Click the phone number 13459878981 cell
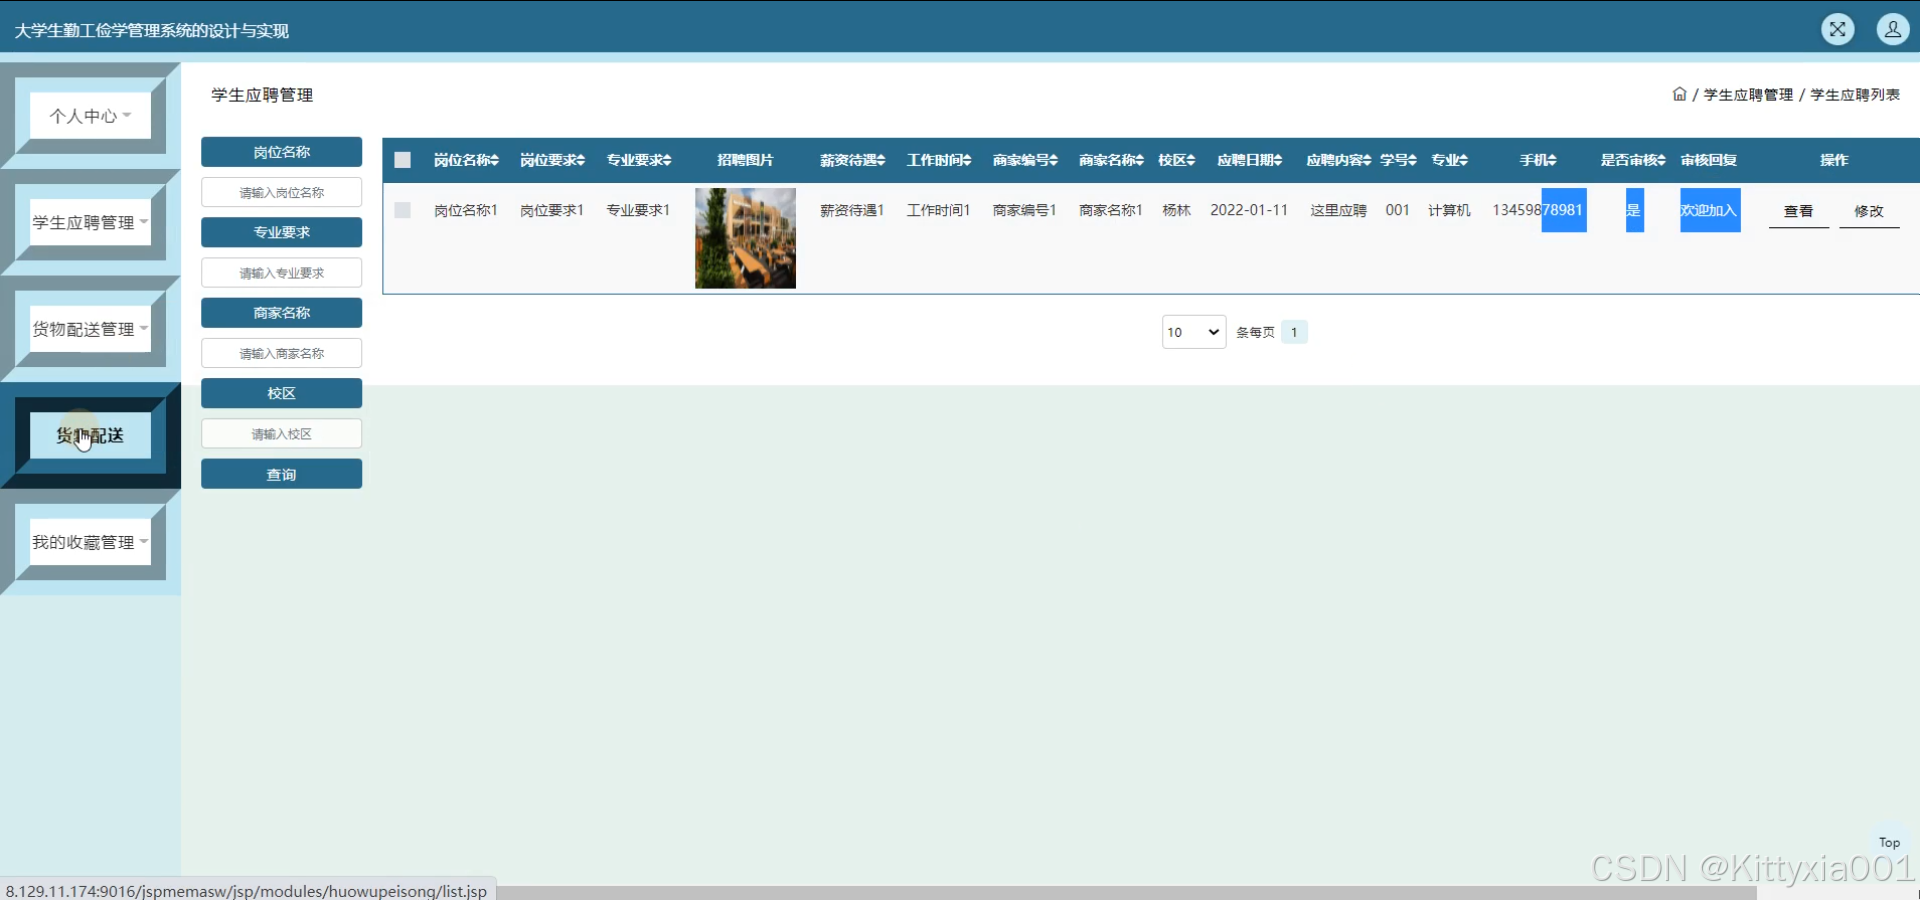This screenshot has height=900, width=1920. 1538,210
